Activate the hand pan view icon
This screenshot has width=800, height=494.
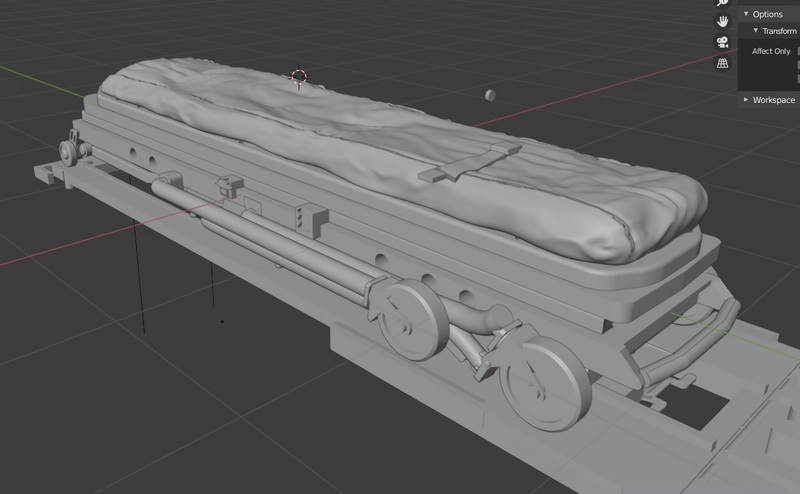click(721, 21)
